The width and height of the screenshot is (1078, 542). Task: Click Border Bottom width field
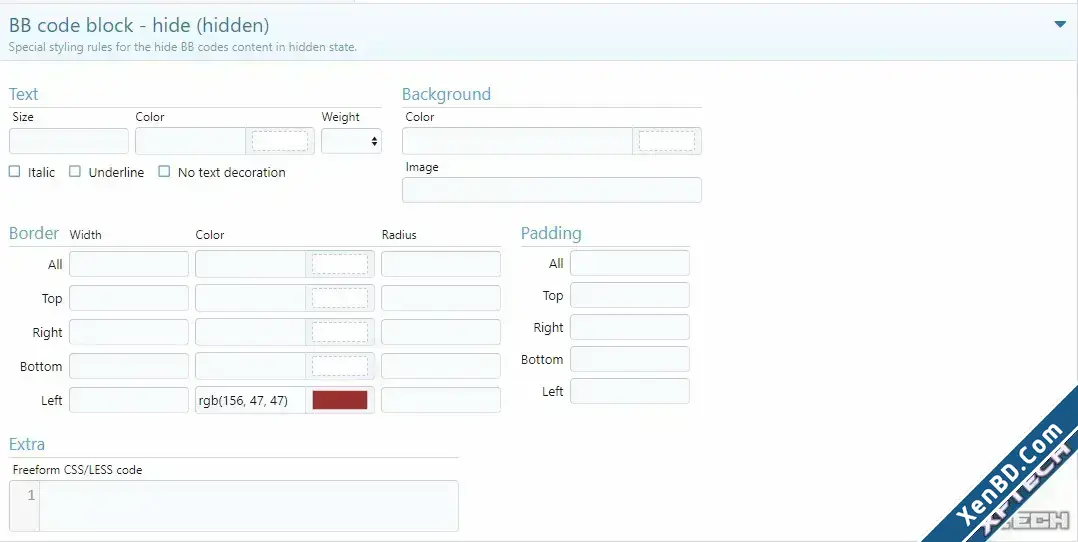129,366
